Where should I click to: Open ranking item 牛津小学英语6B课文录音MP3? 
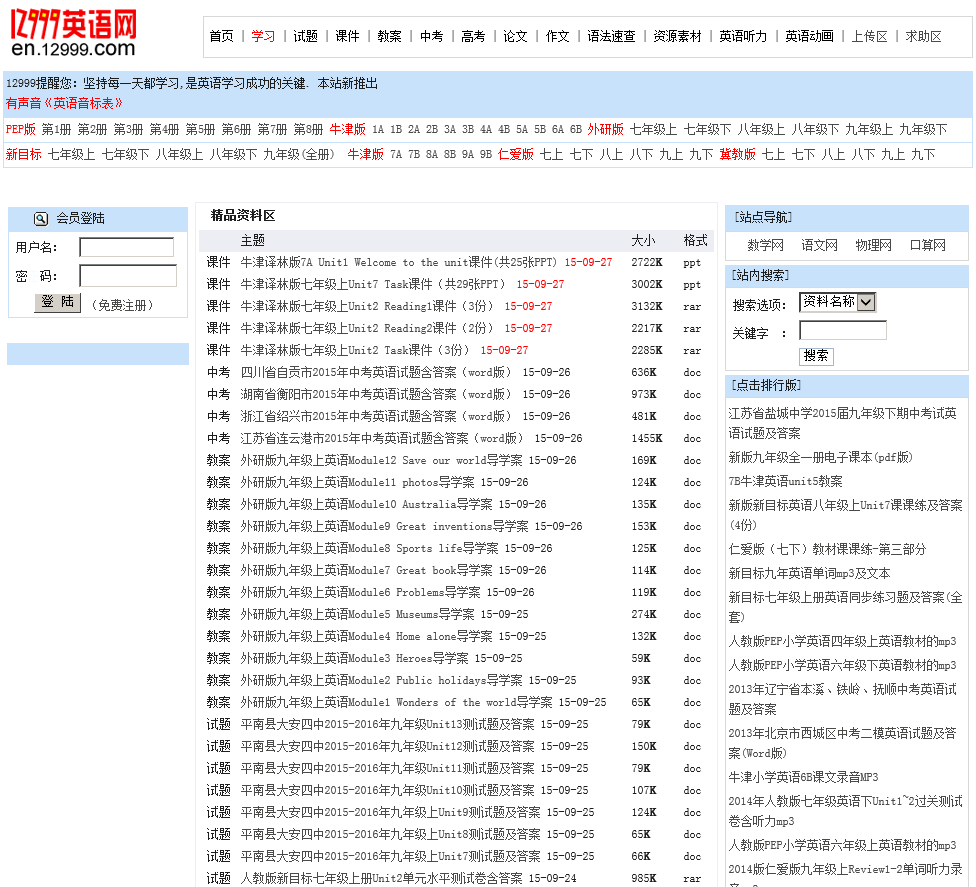pyautogui.click(x=803, y=777)
